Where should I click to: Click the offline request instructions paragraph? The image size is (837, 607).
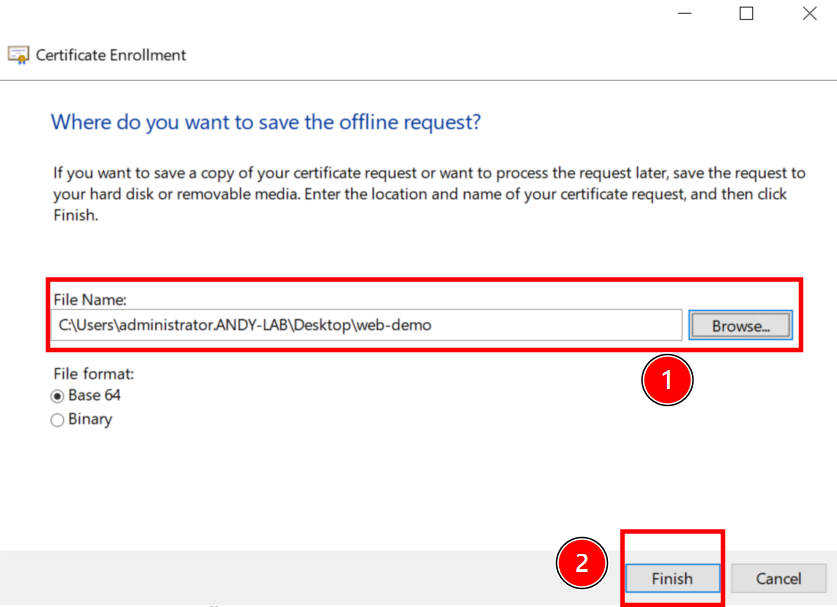[x=428, y=194]
